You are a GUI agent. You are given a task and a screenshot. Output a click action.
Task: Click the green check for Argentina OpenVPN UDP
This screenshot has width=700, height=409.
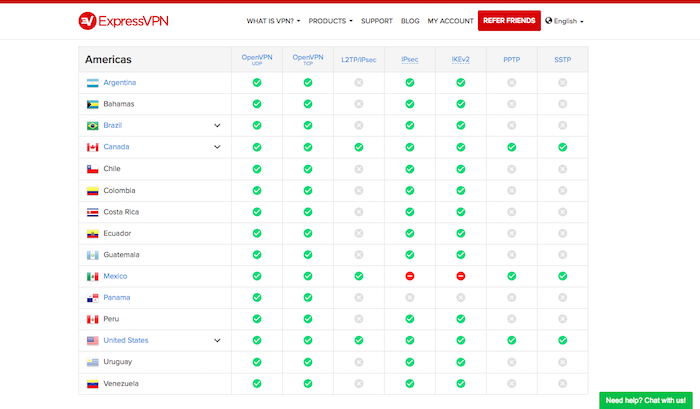pyautogui.click(x=257, y=83)
